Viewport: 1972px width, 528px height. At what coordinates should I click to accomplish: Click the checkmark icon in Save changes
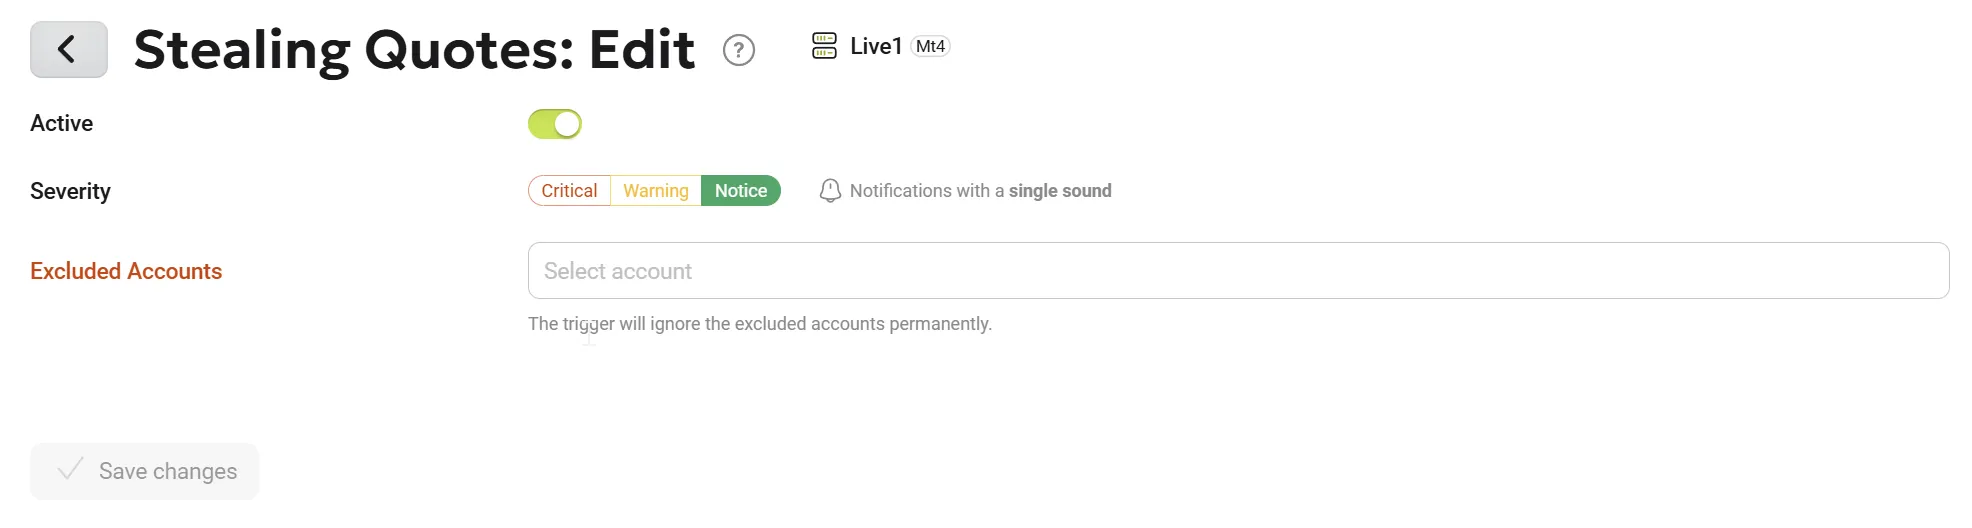[x=70, y=470]
